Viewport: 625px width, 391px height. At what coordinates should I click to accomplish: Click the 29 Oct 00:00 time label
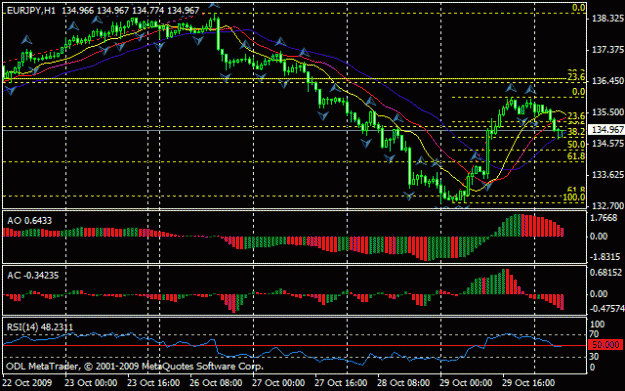pyautogui.click(x=466, y=383)
